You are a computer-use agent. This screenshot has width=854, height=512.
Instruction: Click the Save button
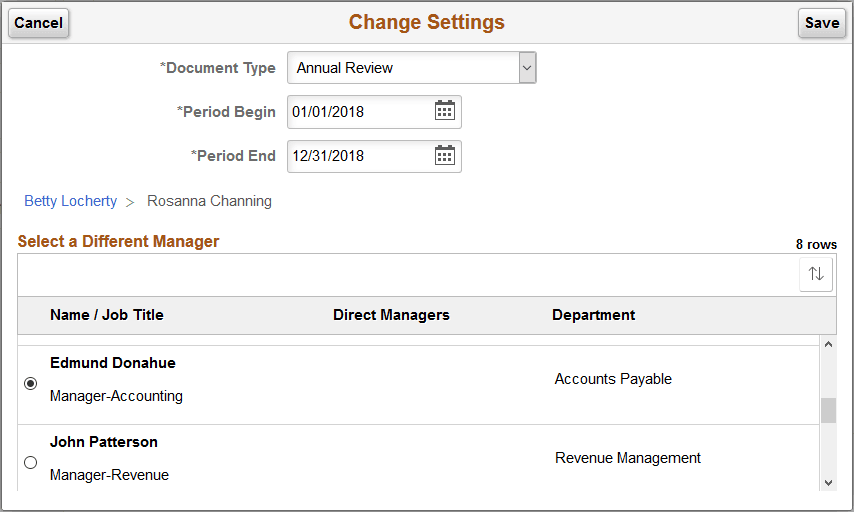pyautogui.click(x=821, y=23)
